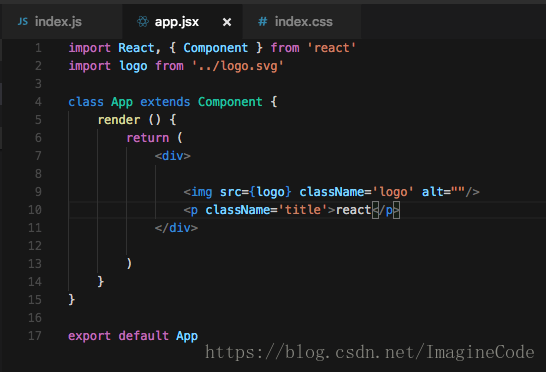Image resolution: width=546 pixels, height=372 pixels.
Task: Click 'export default App' statement's App
Action: (187, 336)
